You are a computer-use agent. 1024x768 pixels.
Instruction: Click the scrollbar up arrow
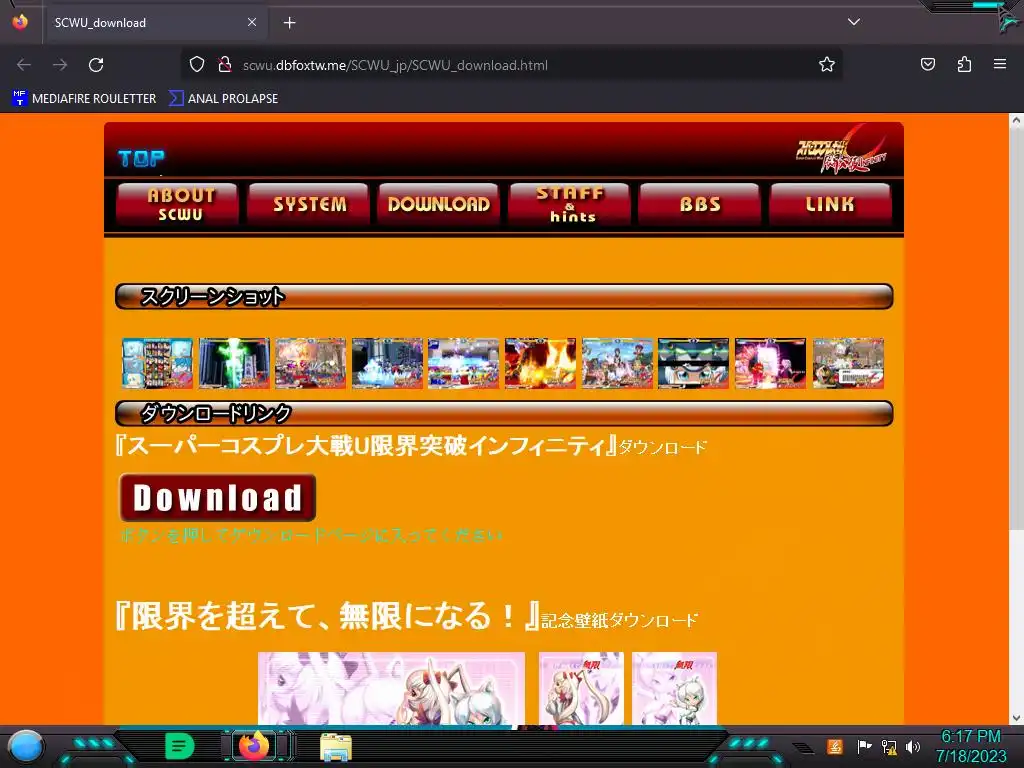(1016, 120)
